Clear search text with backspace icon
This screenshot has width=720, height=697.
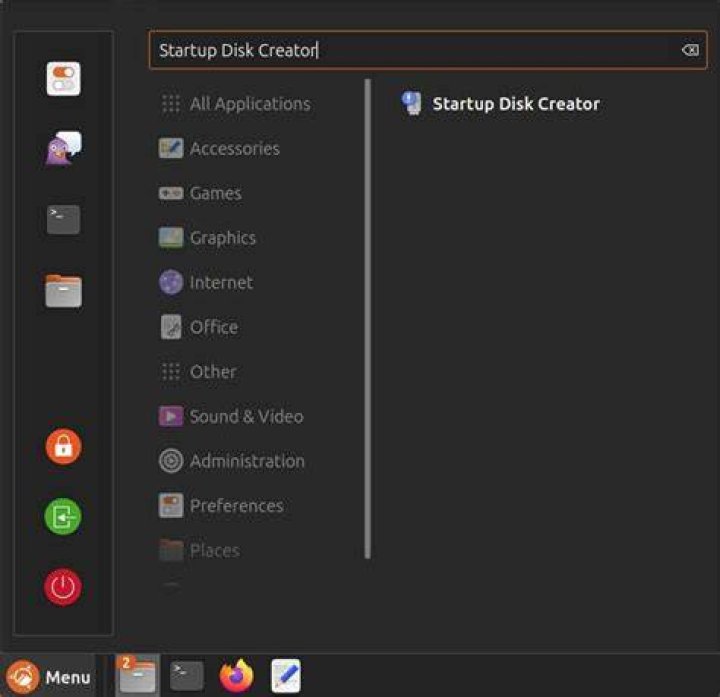click(x=690, y=50)
